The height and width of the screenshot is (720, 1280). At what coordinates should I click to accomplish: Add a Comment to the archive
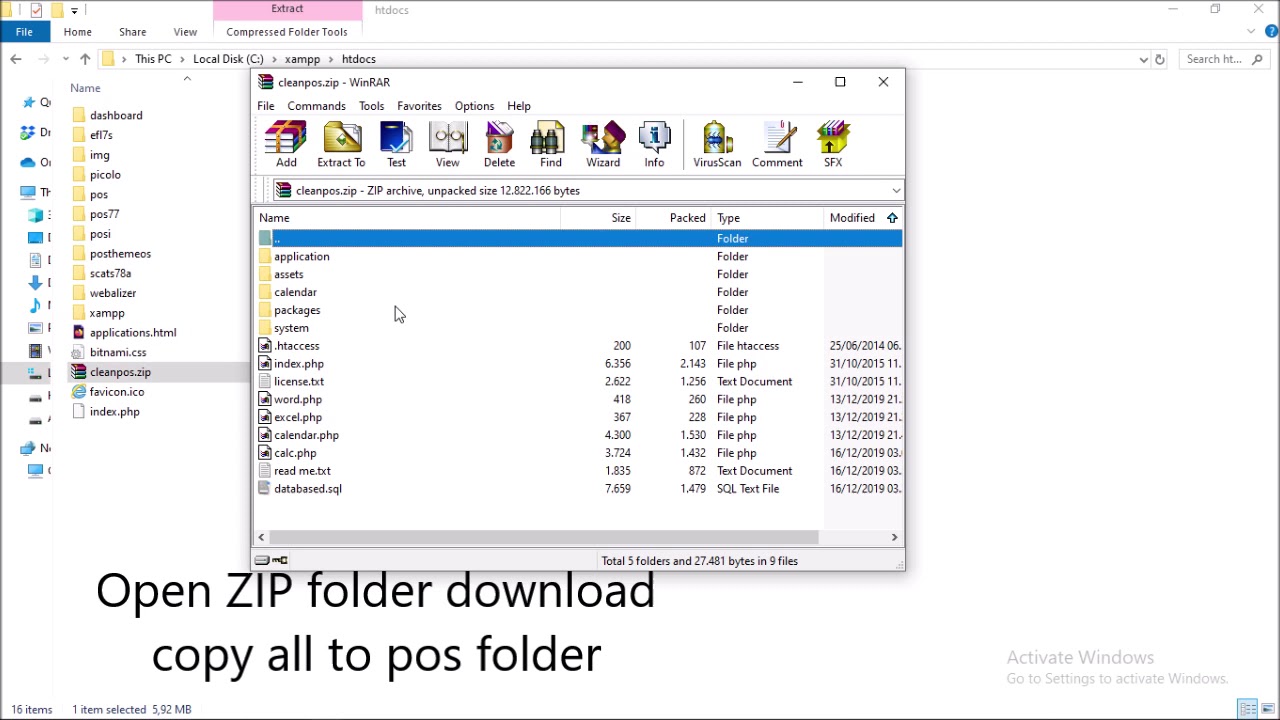[777, 144]
